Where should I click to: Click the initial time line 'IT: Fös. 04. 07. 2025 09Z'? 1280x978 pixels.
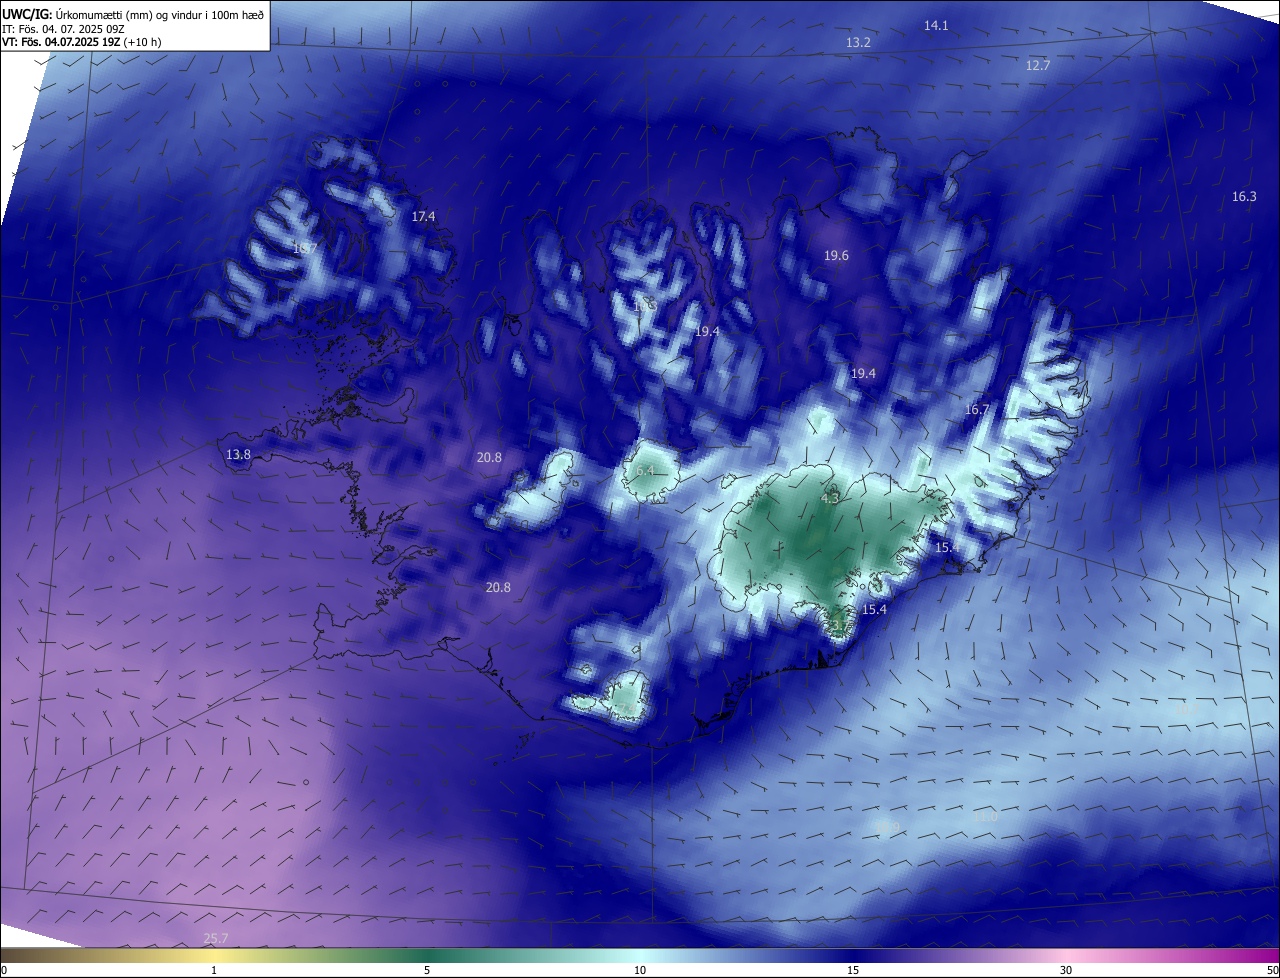63,28
